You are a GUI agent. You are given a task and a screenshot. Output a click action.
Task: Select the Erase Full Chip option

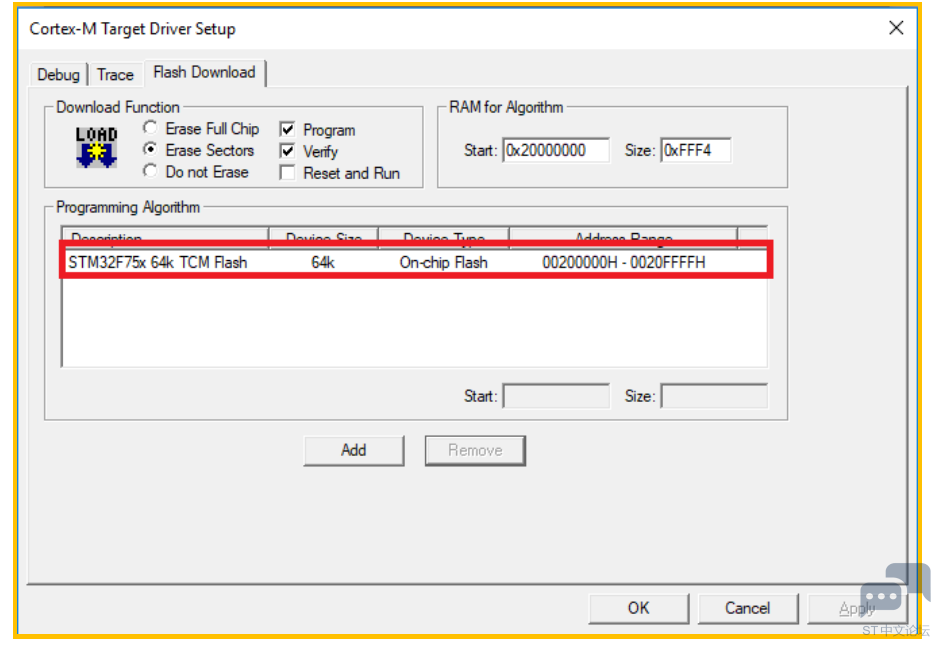click(150, 128)
